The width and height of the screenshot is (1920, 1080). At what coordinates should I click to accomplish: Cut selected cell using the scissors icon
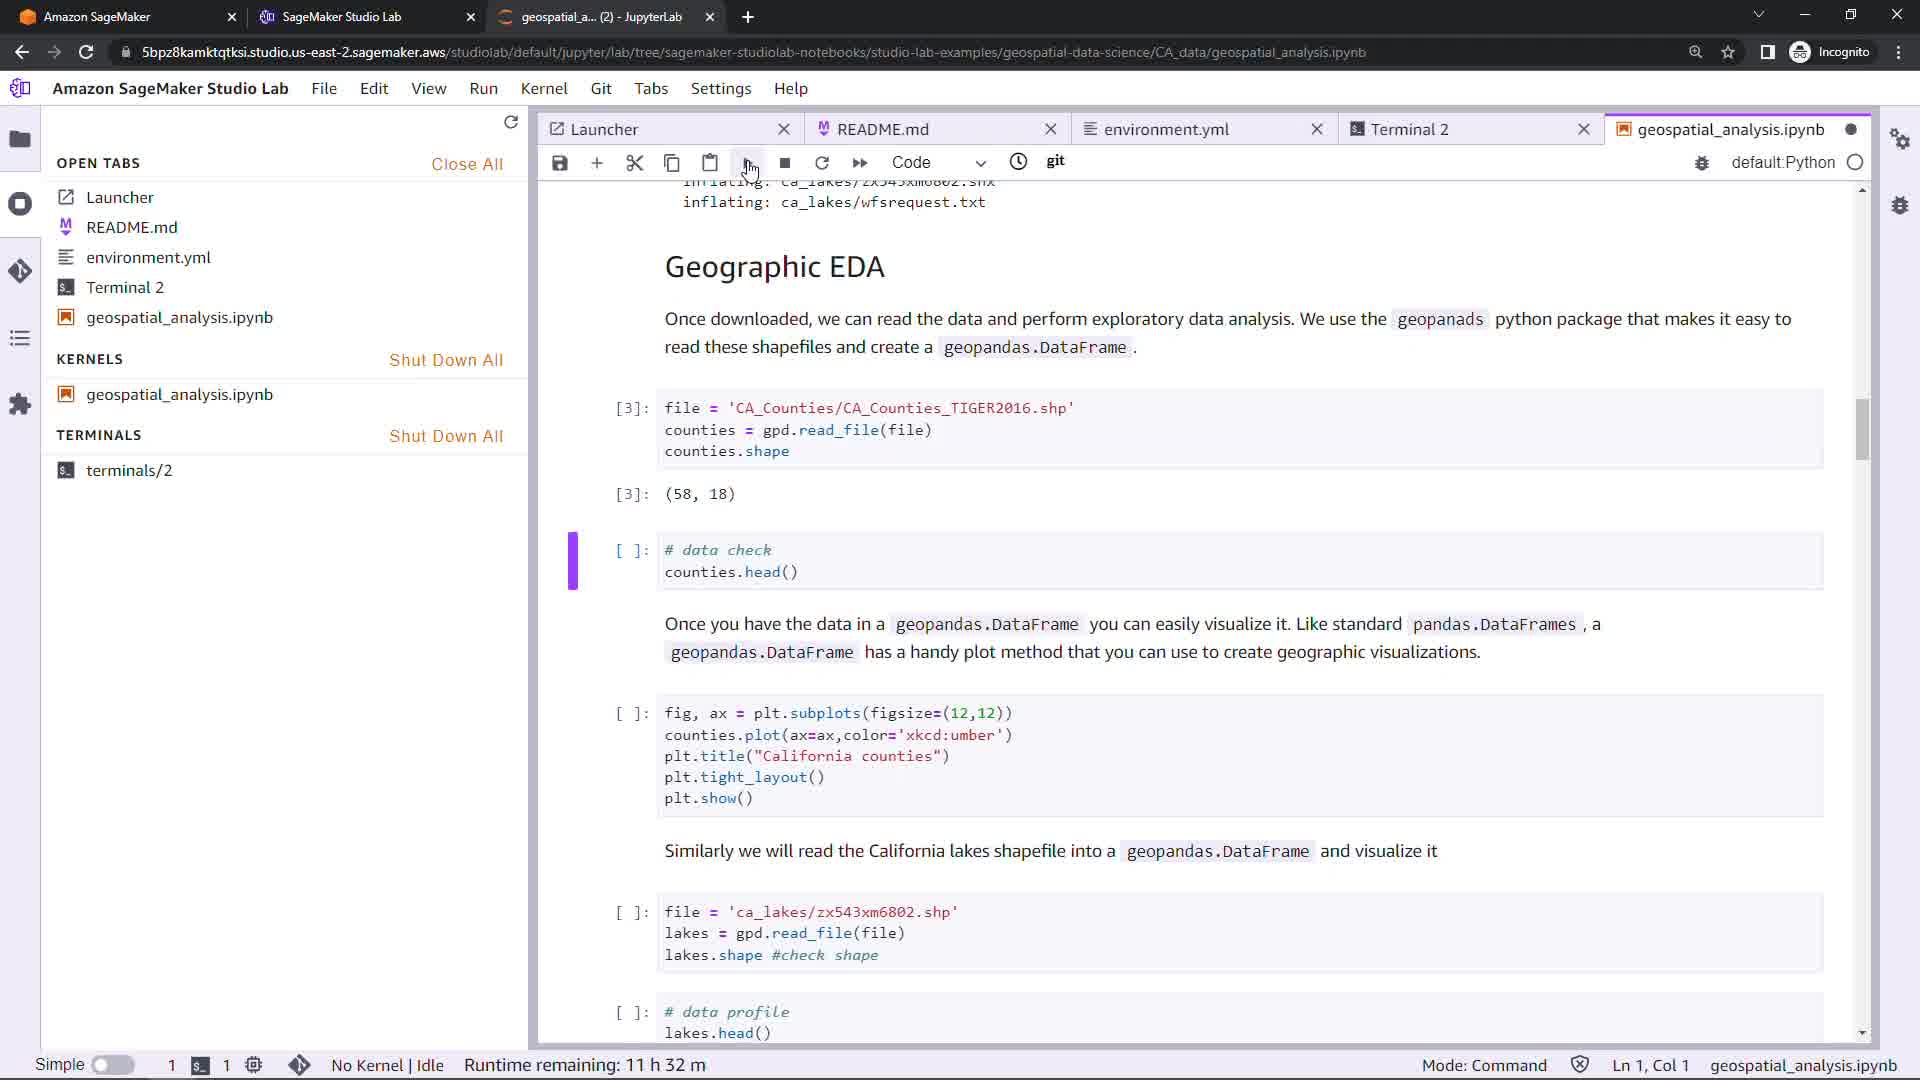[634, 163]
